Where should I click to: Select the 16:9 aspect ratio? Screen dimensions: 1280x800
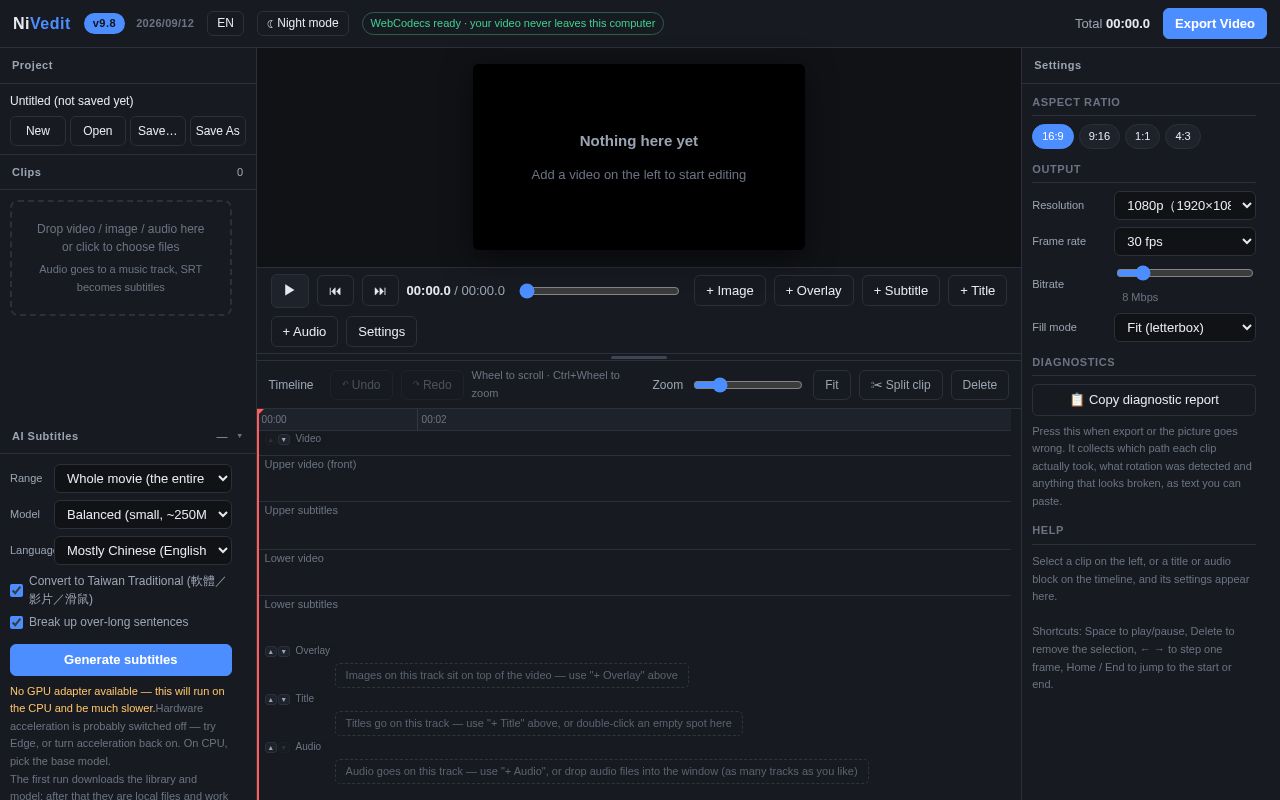pos(1053,136)
